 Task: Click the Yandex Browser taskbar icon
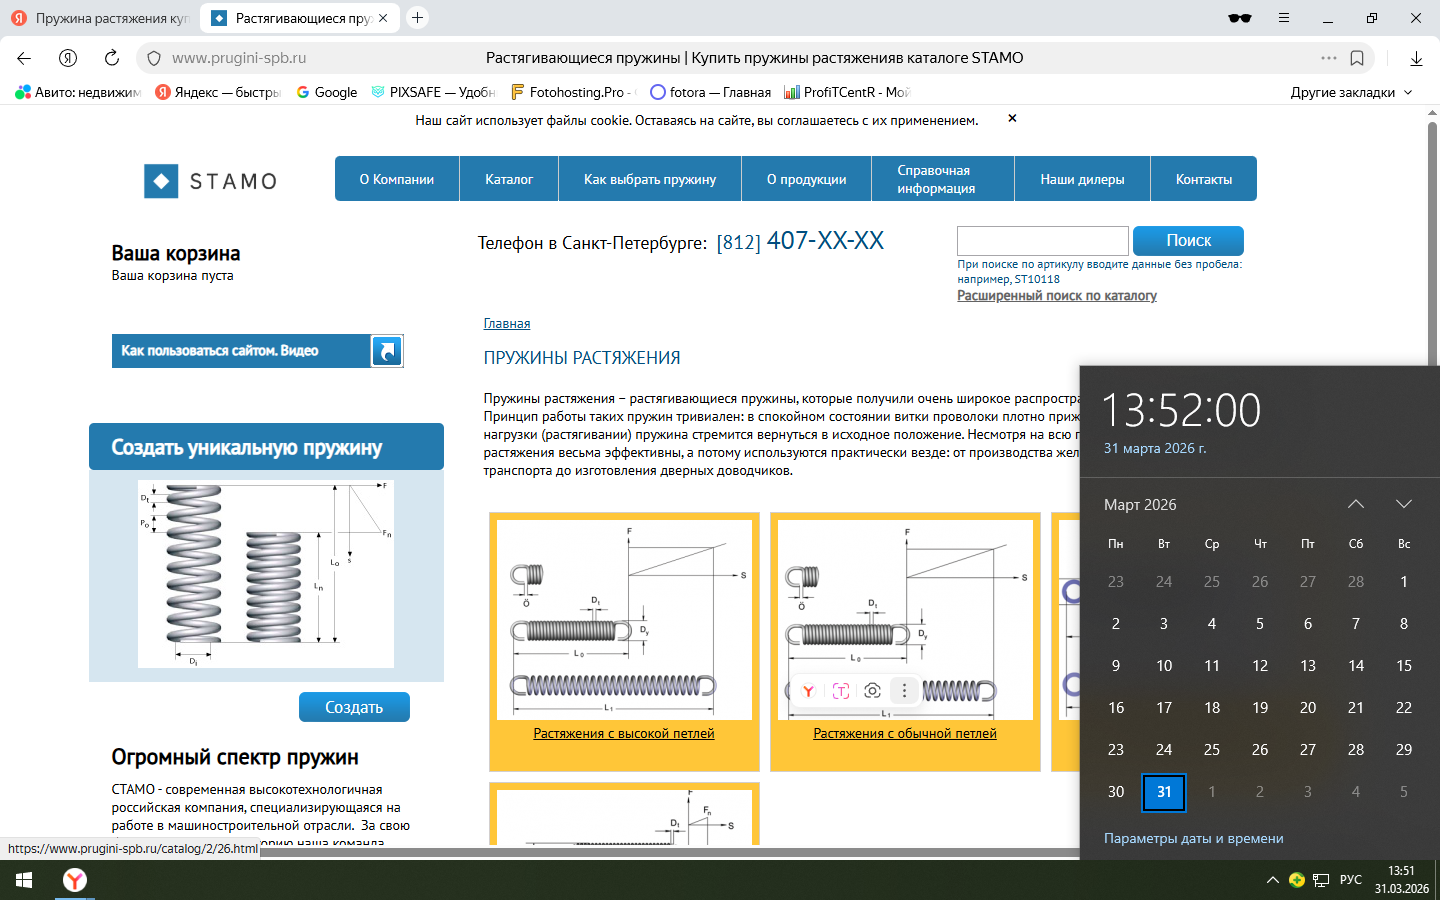(x=75, y=880)
